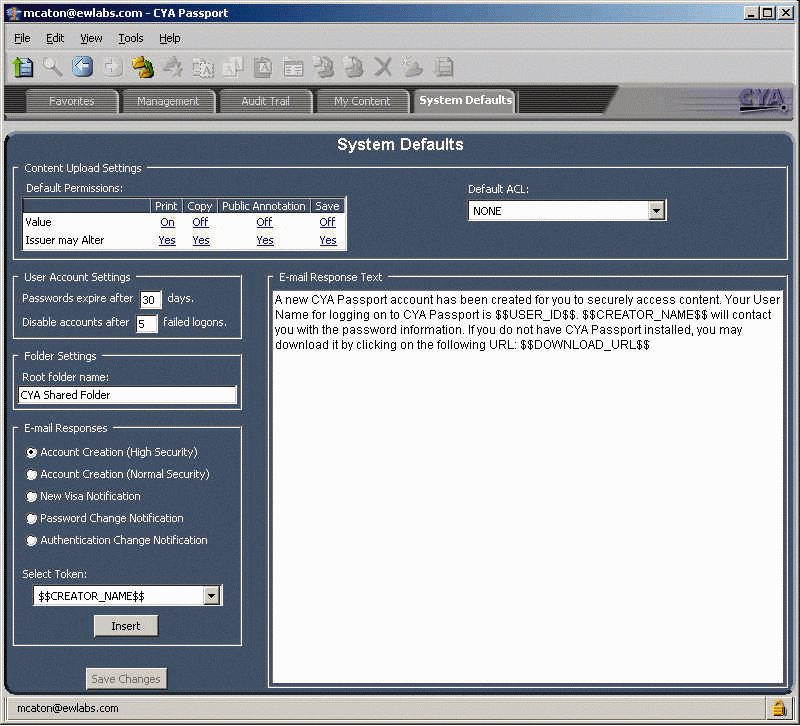The image size is (800, 726).
Task: Select Authentication Change Notification radio
Action: pos(32,540)
